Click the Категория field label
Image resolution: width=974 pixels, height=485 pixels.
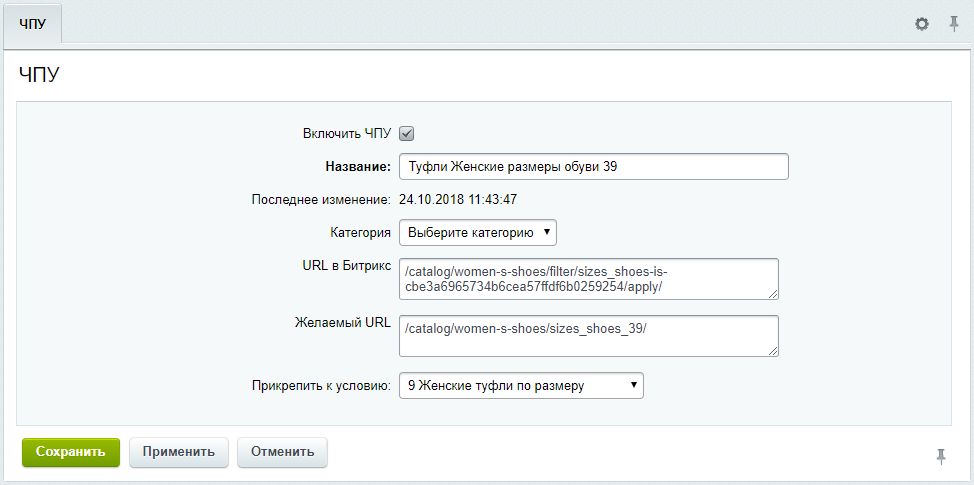[x=360, y=233]
